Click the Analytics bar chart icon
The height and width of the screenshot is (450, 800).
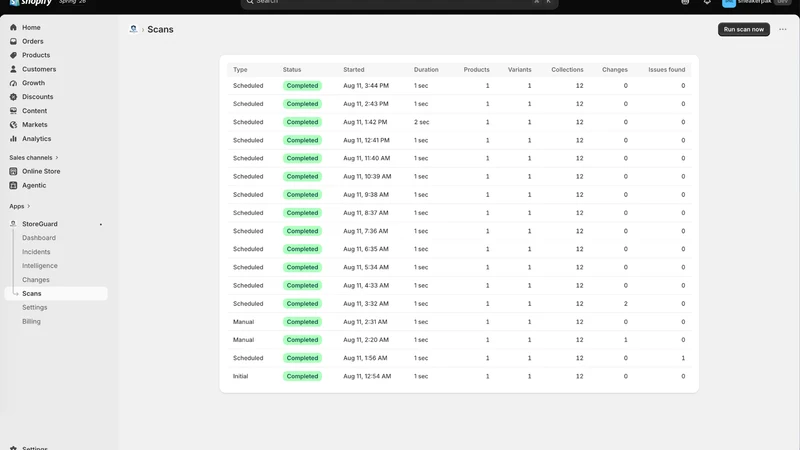pos(13,138)
